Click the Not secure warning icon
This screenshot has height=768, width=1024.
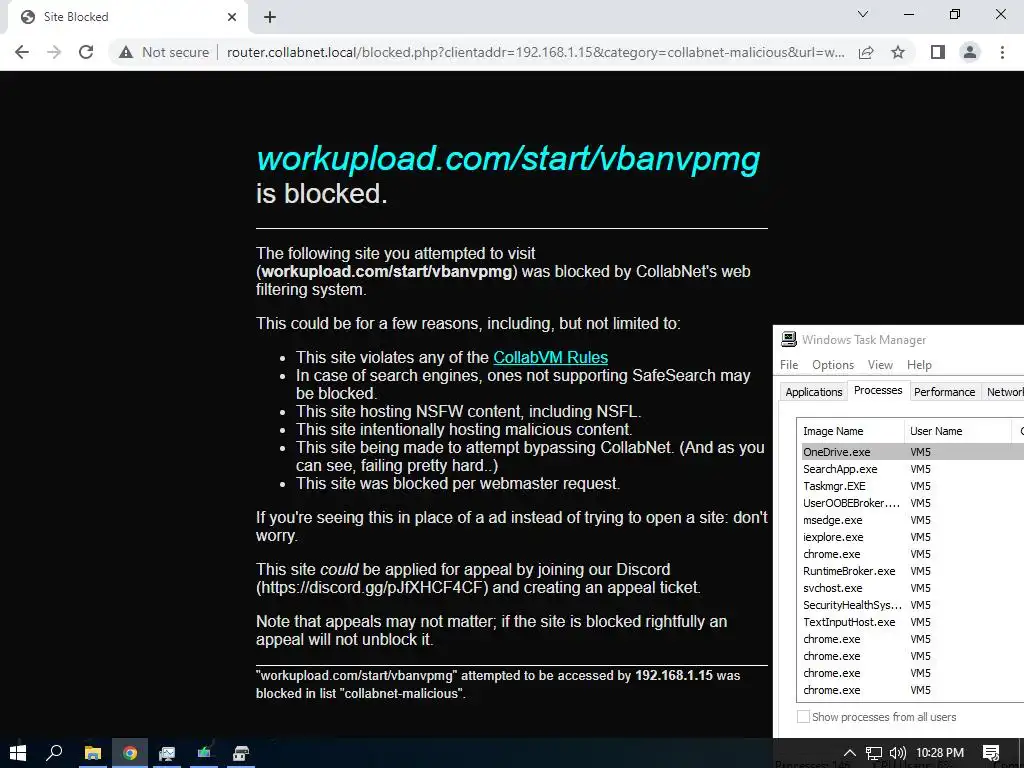126,52
